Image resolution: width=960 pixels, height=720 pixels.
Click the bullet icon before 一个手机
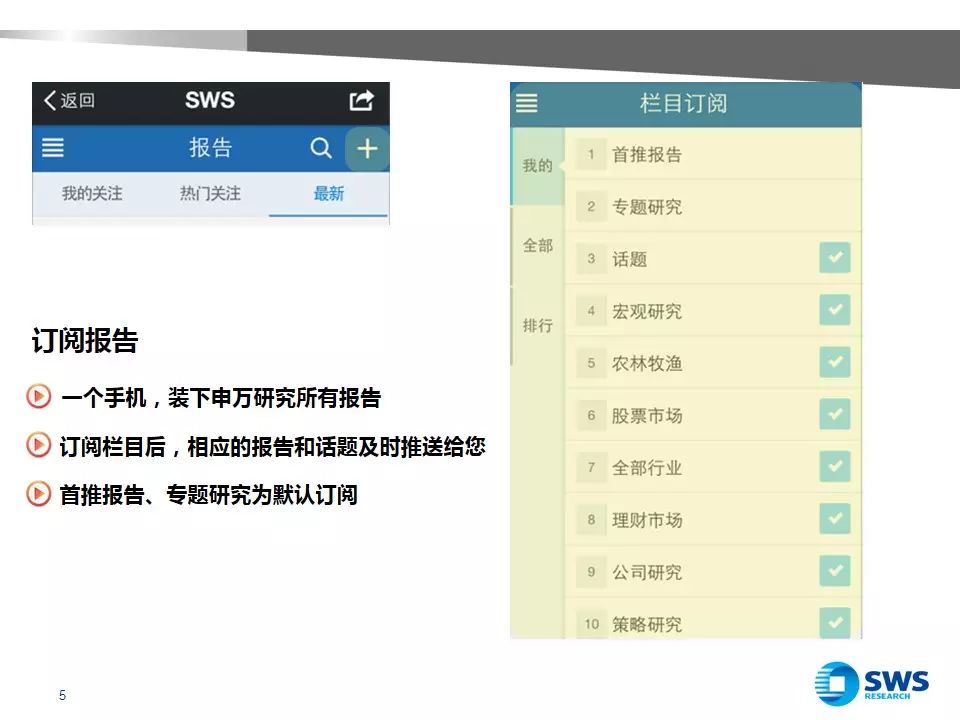(38, 396)
